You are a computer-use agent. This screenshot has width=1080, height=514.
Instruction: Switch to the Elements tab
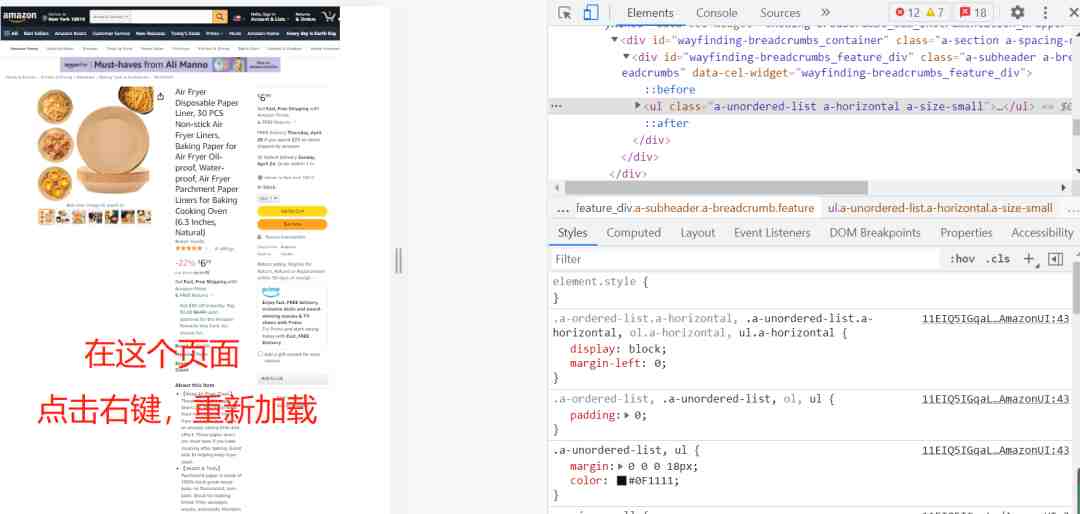tap(650, 12)
